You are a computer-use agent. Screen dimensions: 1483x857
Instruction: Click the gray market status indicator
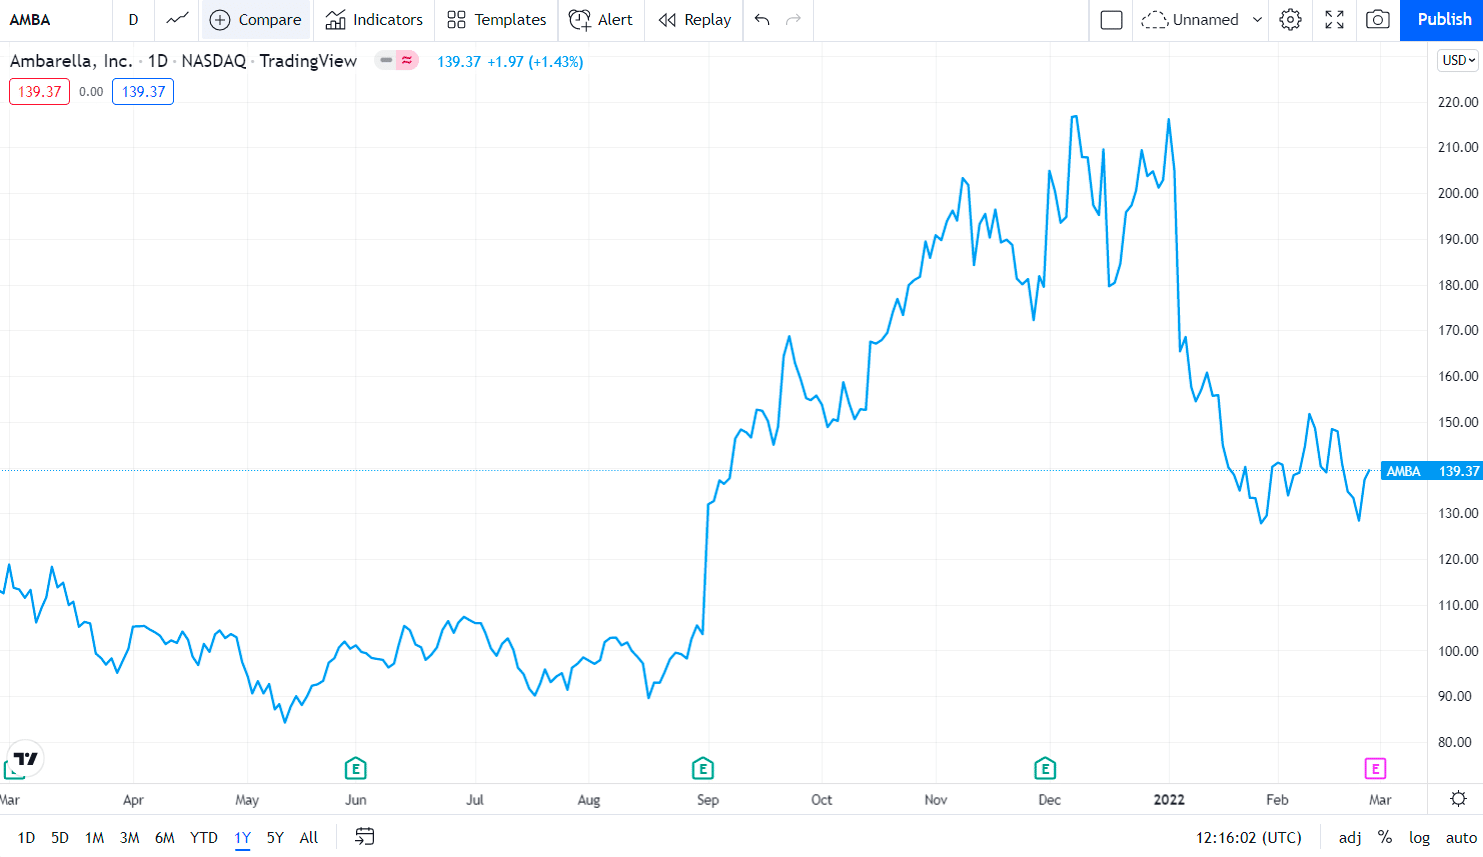(x=386, y=60)
